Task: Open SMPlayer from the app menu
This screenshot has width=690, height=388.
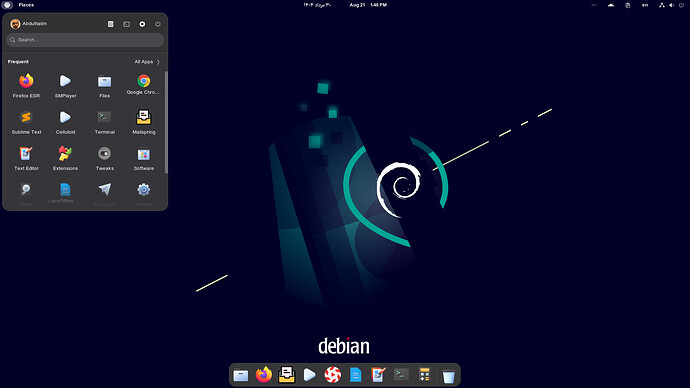Action: 65,86
